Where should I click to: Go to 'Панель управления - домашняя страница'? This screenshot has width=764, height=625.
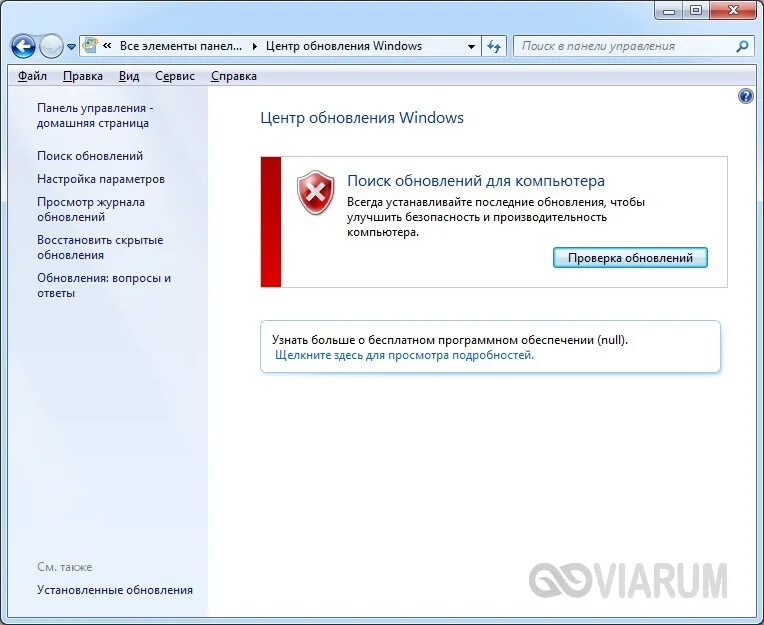pos(95,115)
